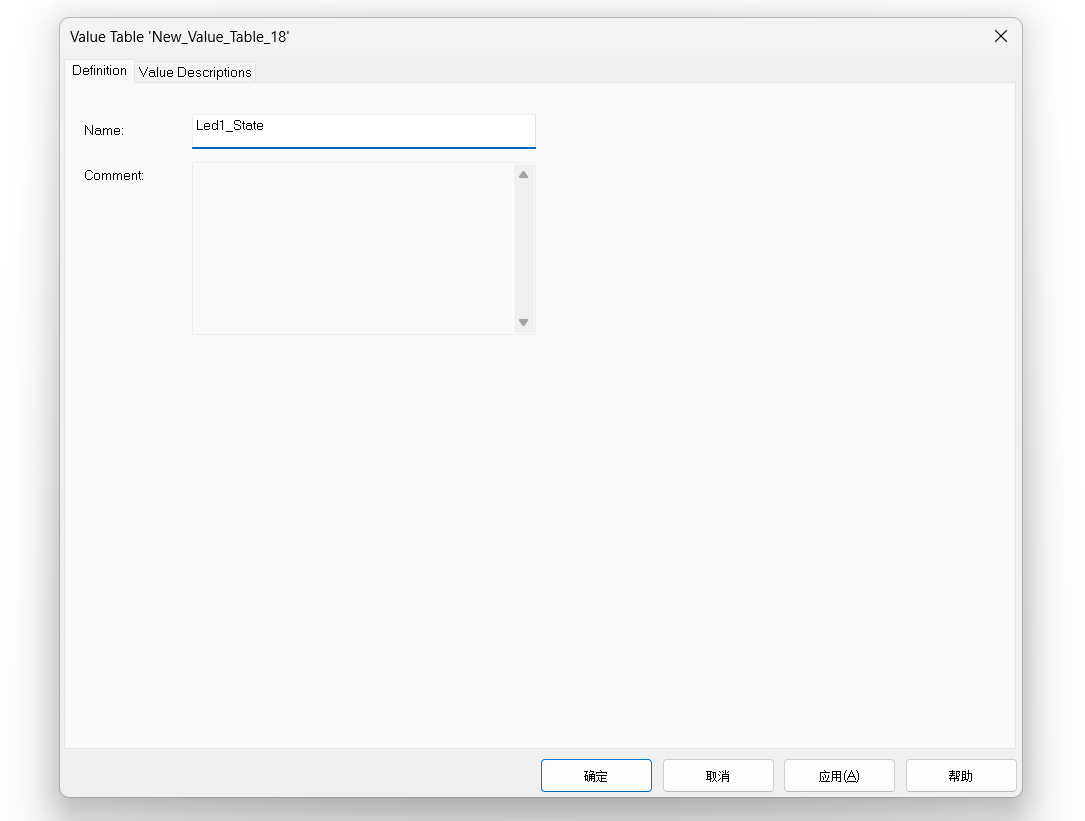1085x821 pixels.
Task: Confirm with the 确定 button
Action: coord(596,775)
